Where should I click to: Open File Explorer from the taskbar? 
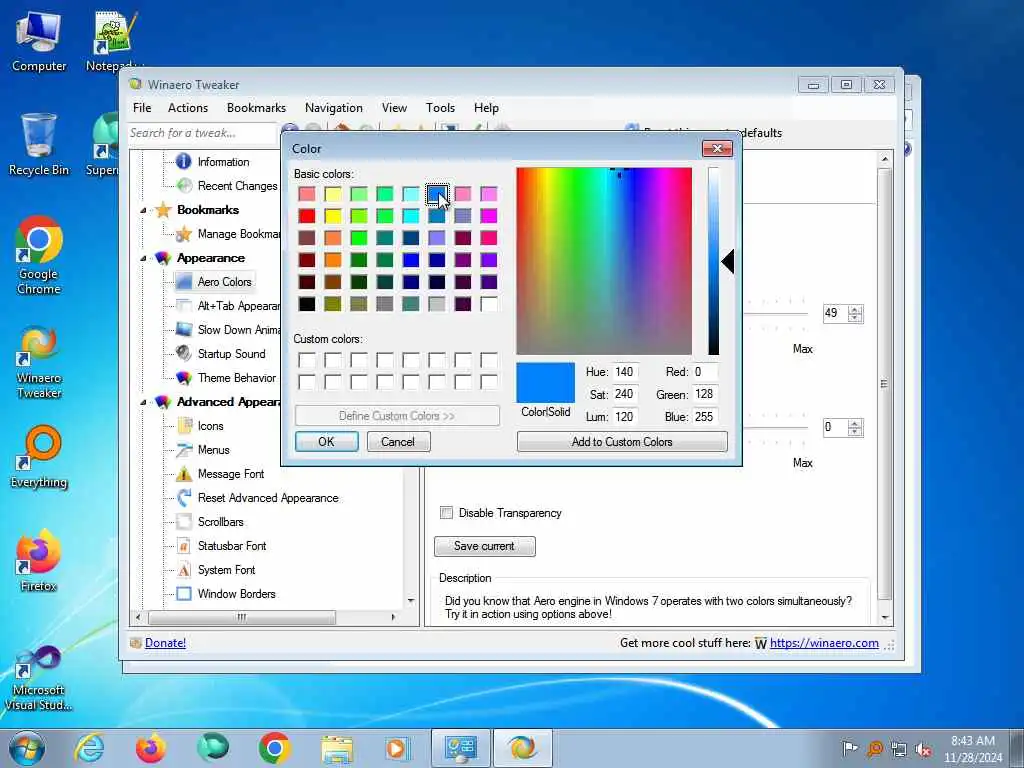[337, 748]
